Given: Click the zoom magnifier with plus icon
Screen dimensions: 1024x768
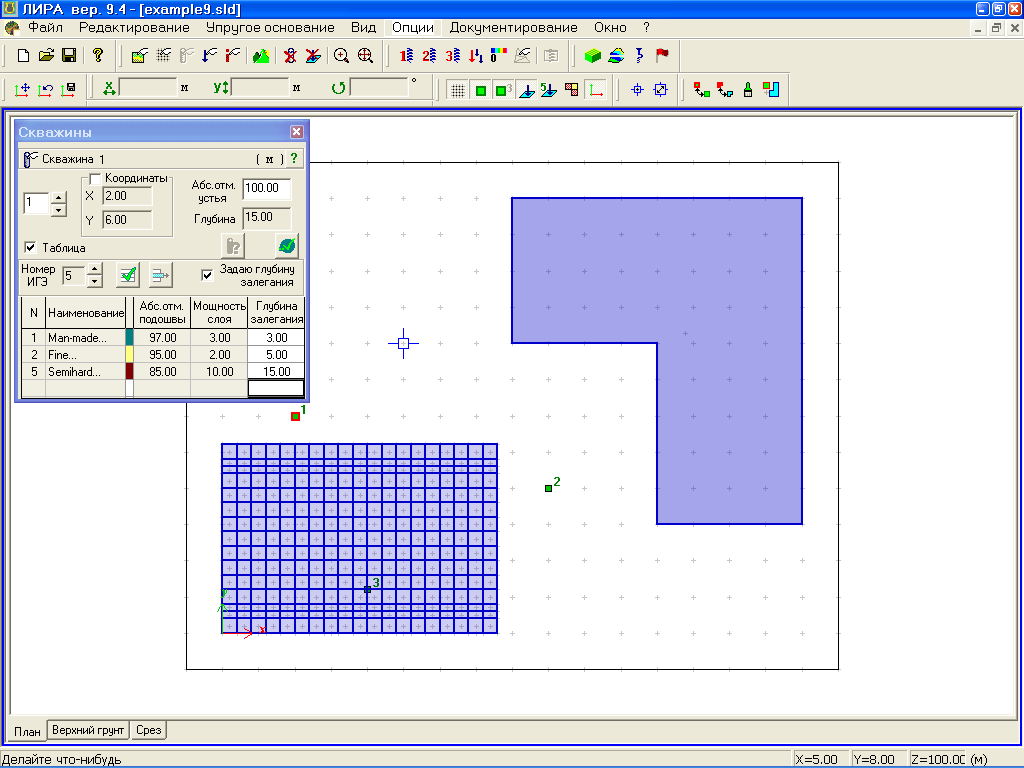Looking at the screenshot, I should pyautogui.click(x=342, y=55).
